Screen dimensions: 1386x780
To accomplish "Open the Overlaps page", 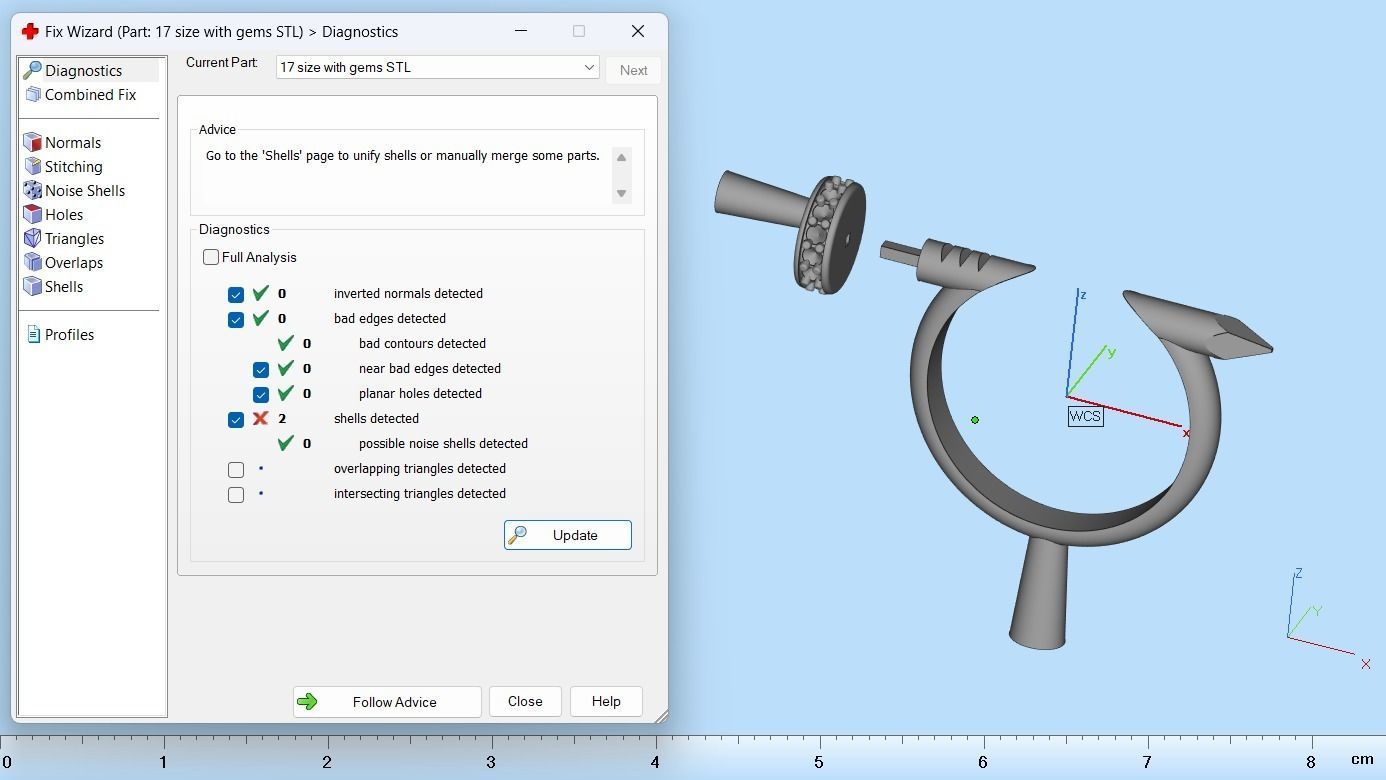I will 74,262.
